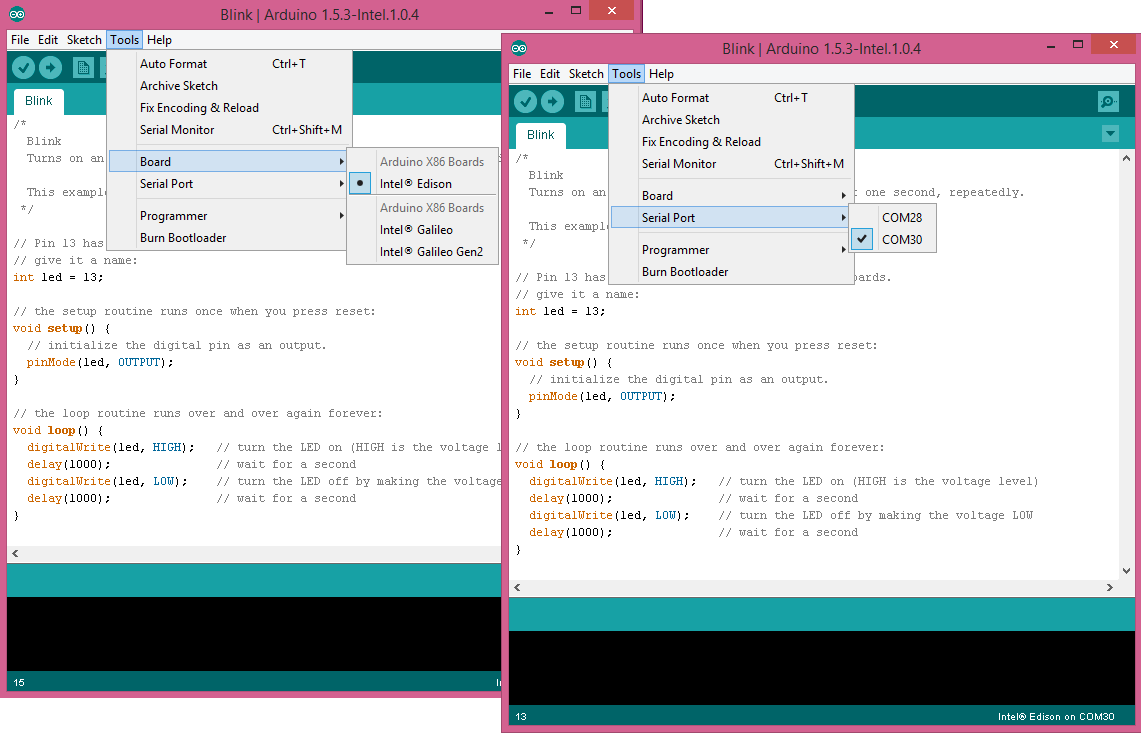
Task: Click Upload arrow icon in right window
Action: [553, 101]
